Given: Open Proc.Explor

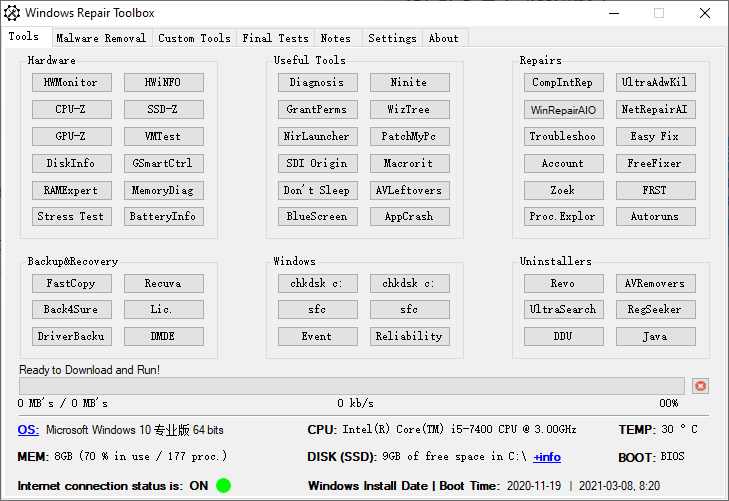Looking at the screenshot, I should tap(563, 216).
